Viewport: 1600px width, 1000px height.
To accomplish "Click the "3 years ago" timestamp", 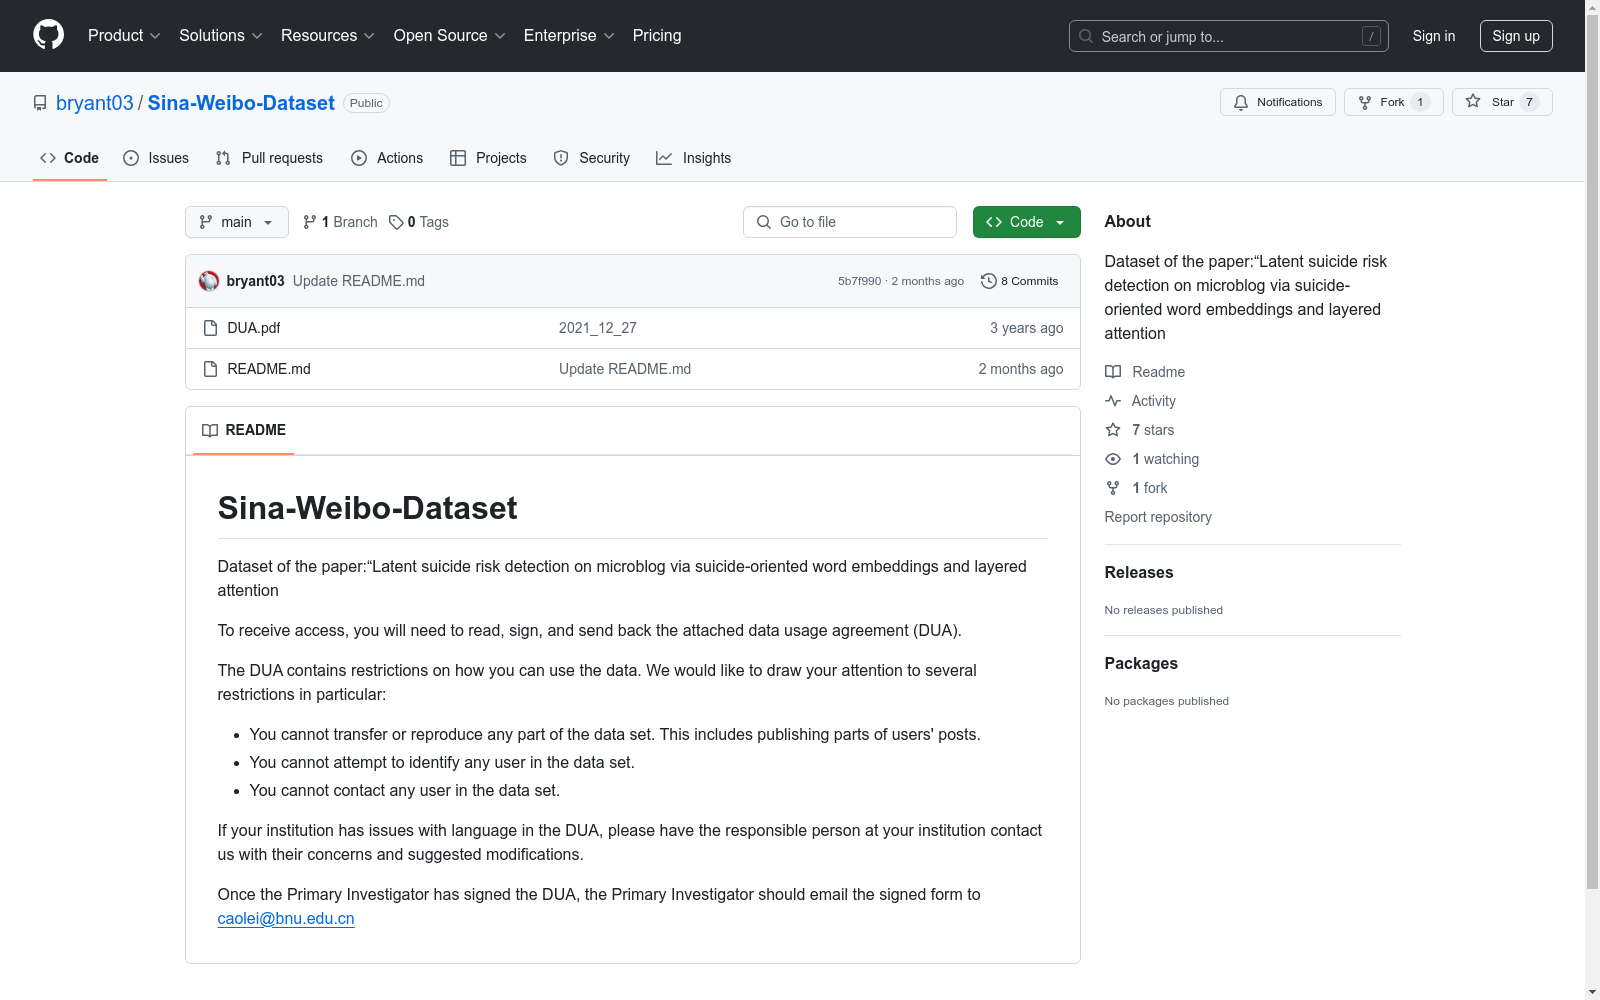I will point(1027,328).
